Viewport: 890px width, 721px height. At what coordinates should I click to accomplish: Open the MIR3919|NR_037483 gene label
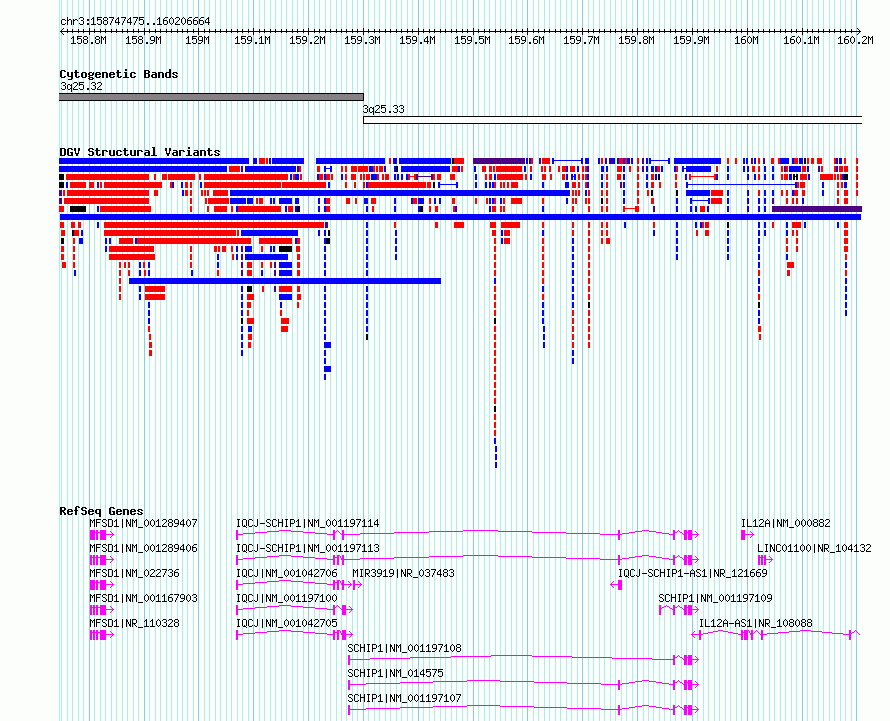[x=404, y=573]
